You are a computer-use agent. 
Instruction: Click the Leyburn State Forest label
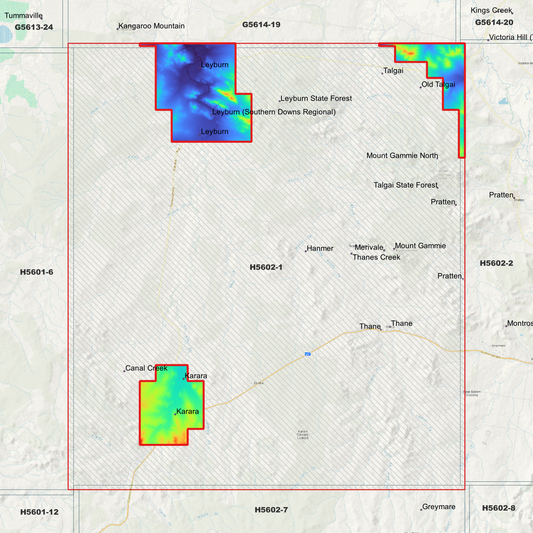point(316,99)
